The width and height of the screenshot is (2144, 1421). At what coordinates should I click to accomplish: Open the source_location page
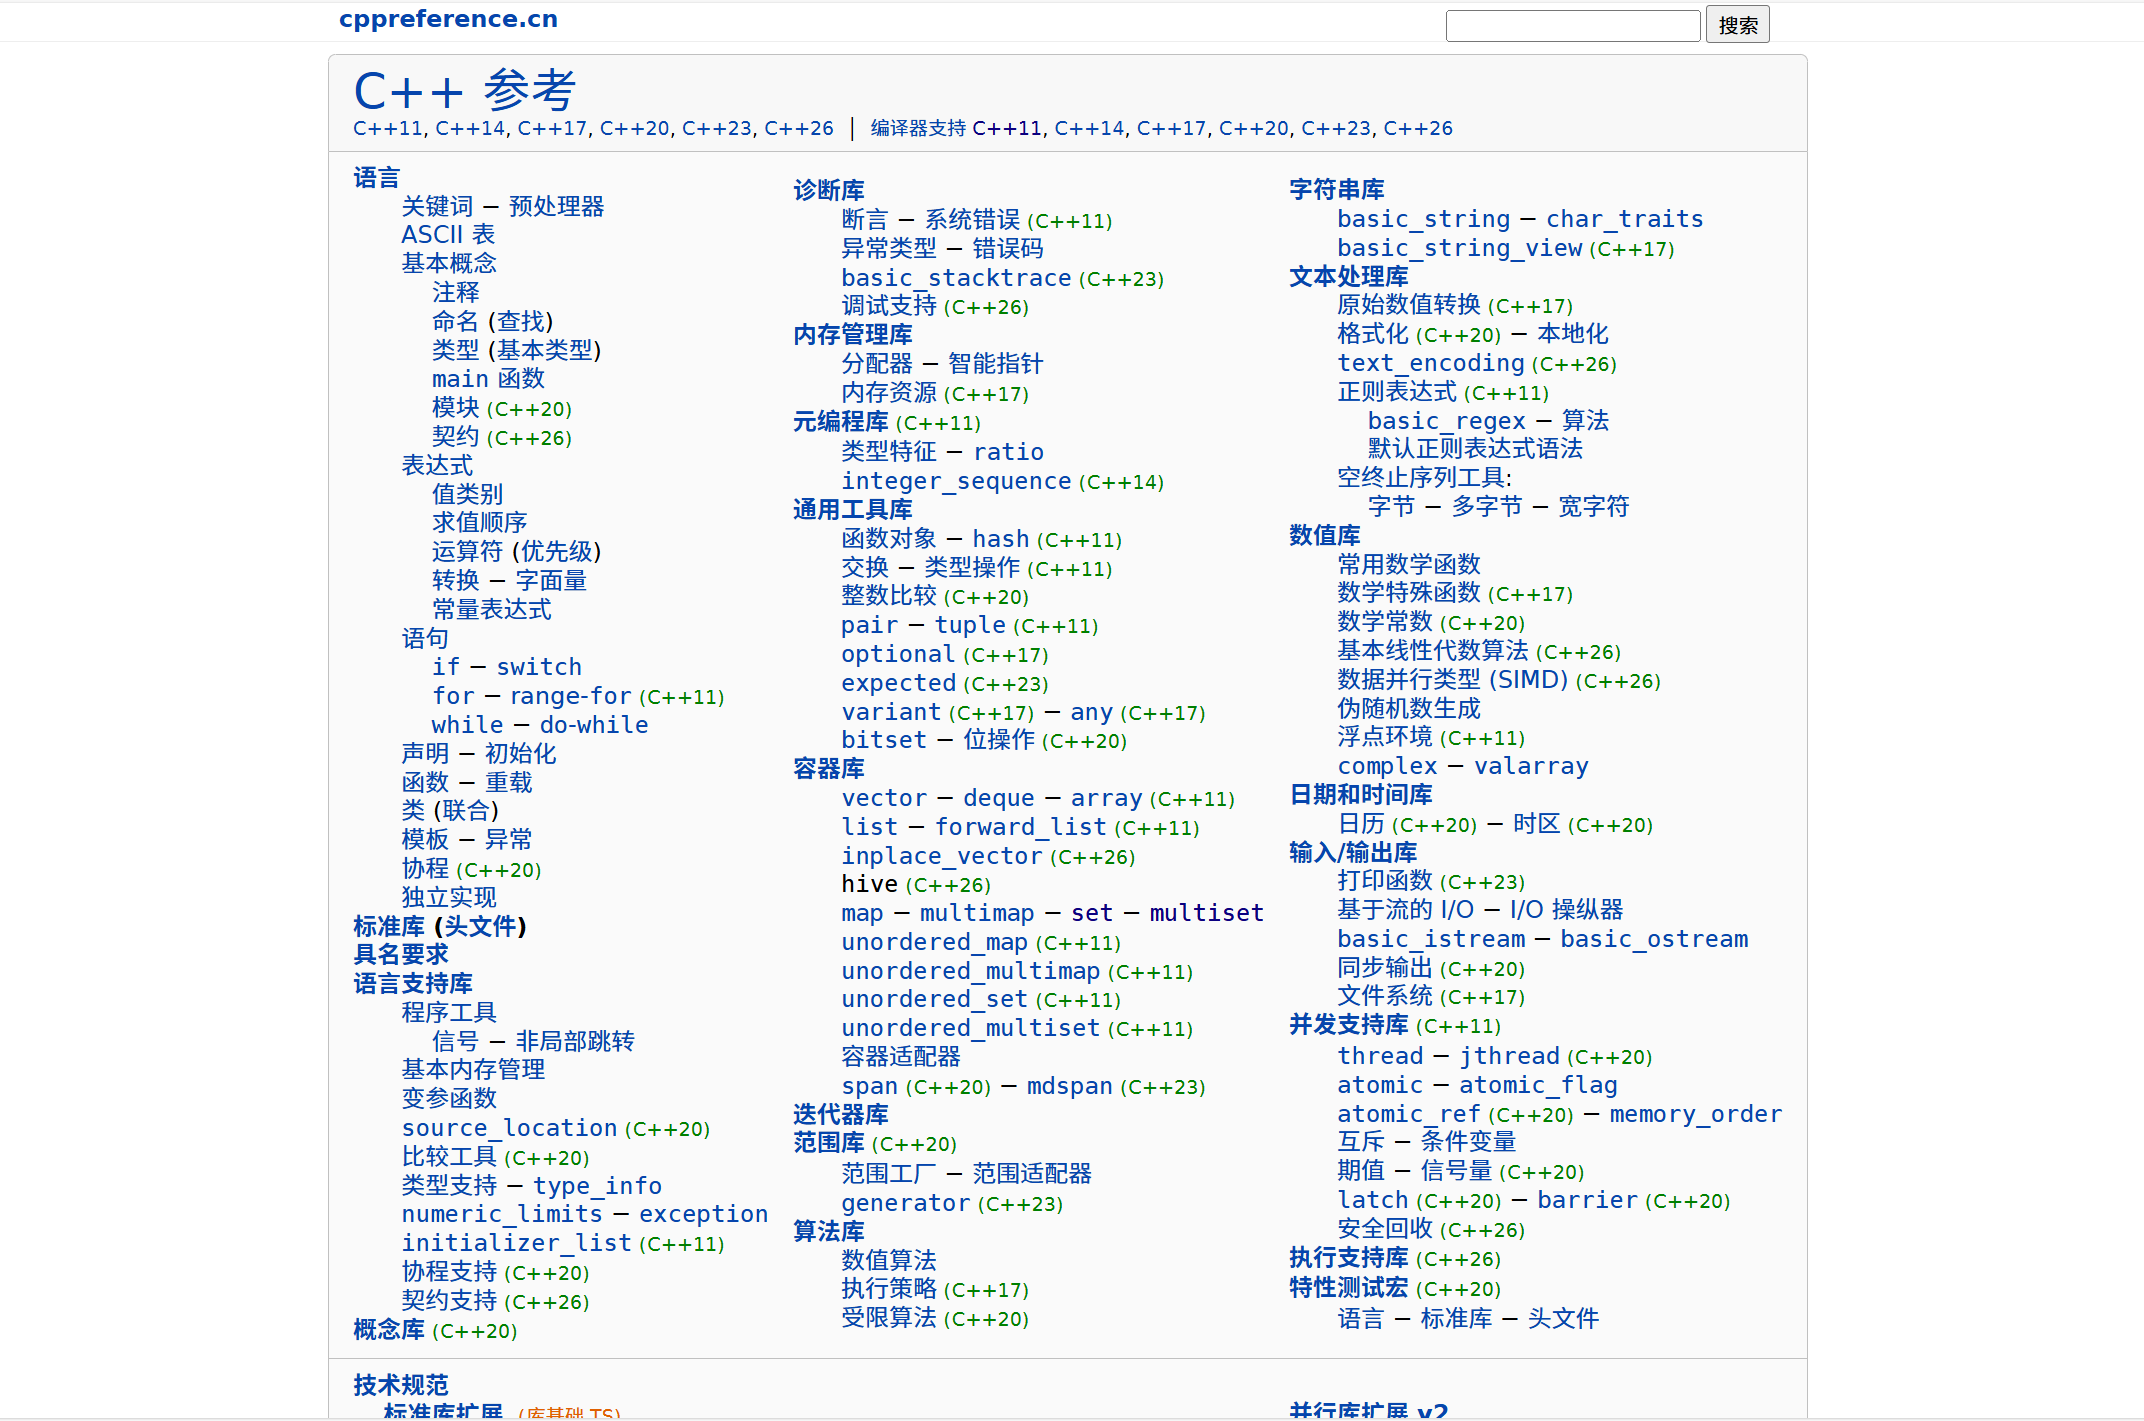pyautogui.click(x=509, y=1128)
